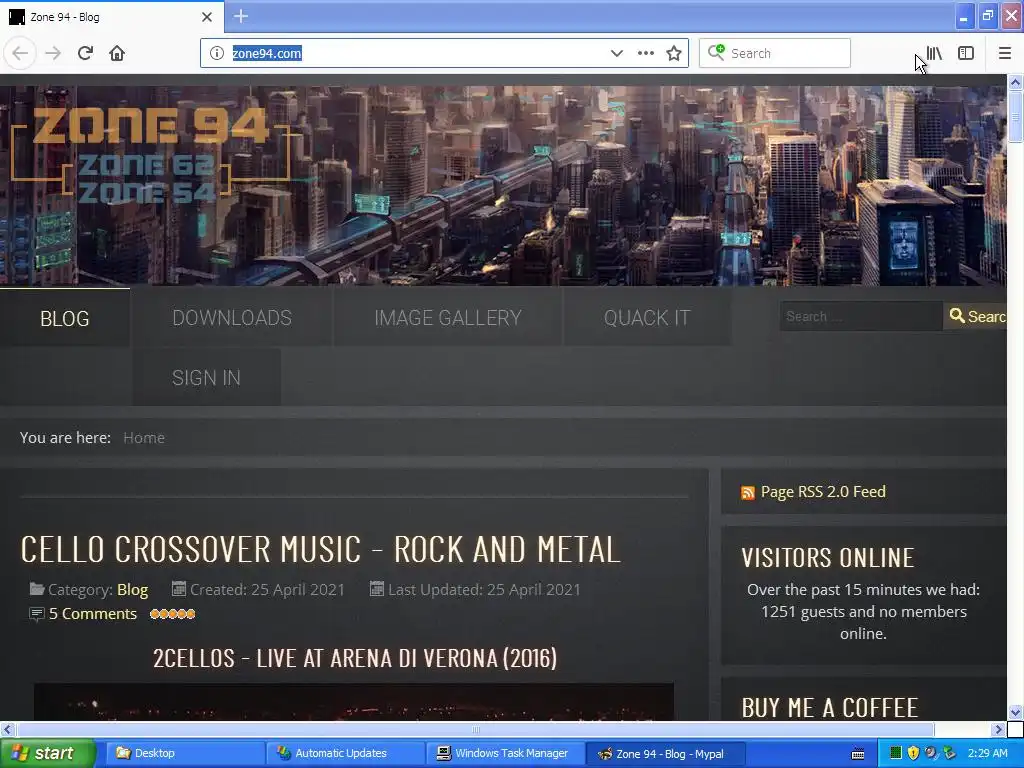Viewport: 1024px width, 768px height.
Task: Click the 2:29 AM system clock
Action: [987, 753]
